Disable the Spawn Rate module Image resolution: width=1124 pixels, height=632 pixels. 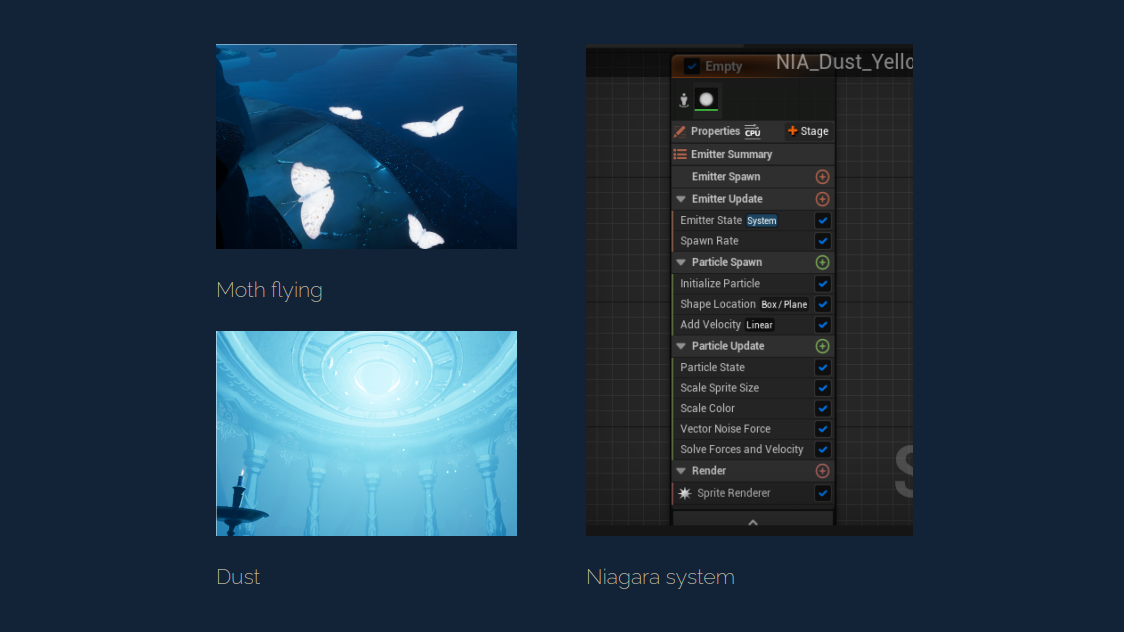pos(822,241)
